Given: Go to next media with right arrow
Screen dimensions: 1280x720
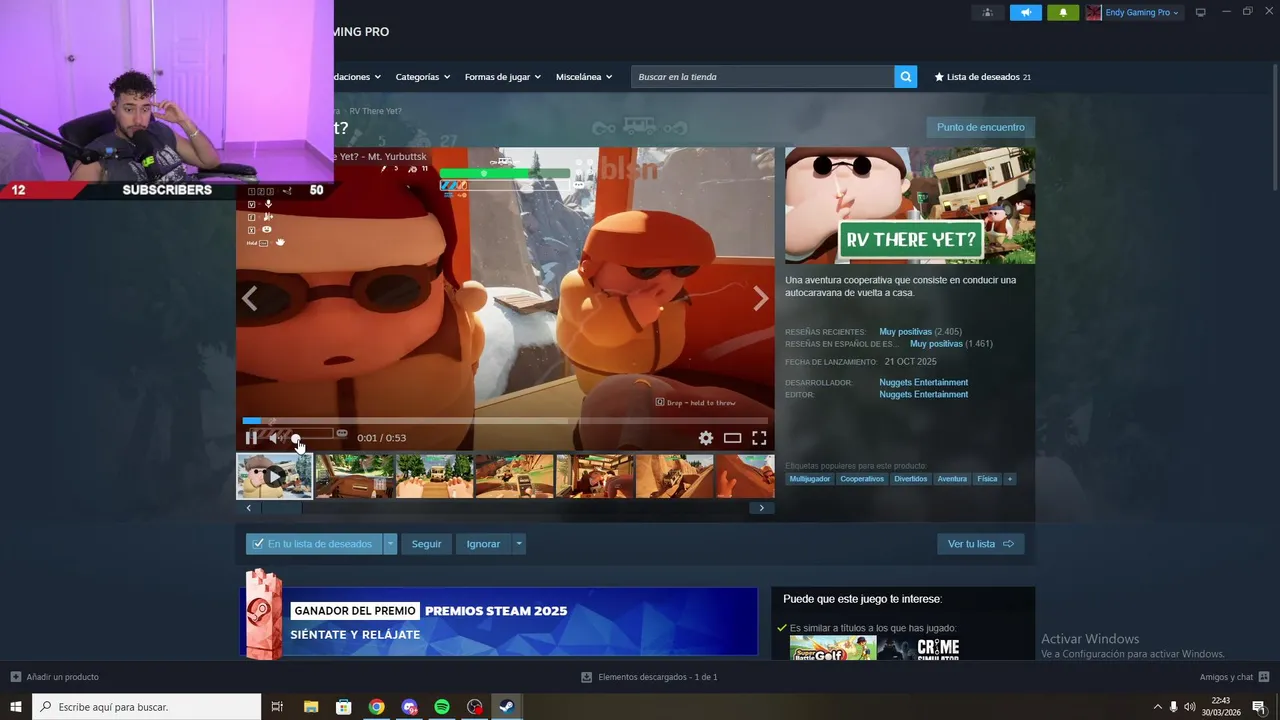Looking at the screenshot, I should point(761,298).
